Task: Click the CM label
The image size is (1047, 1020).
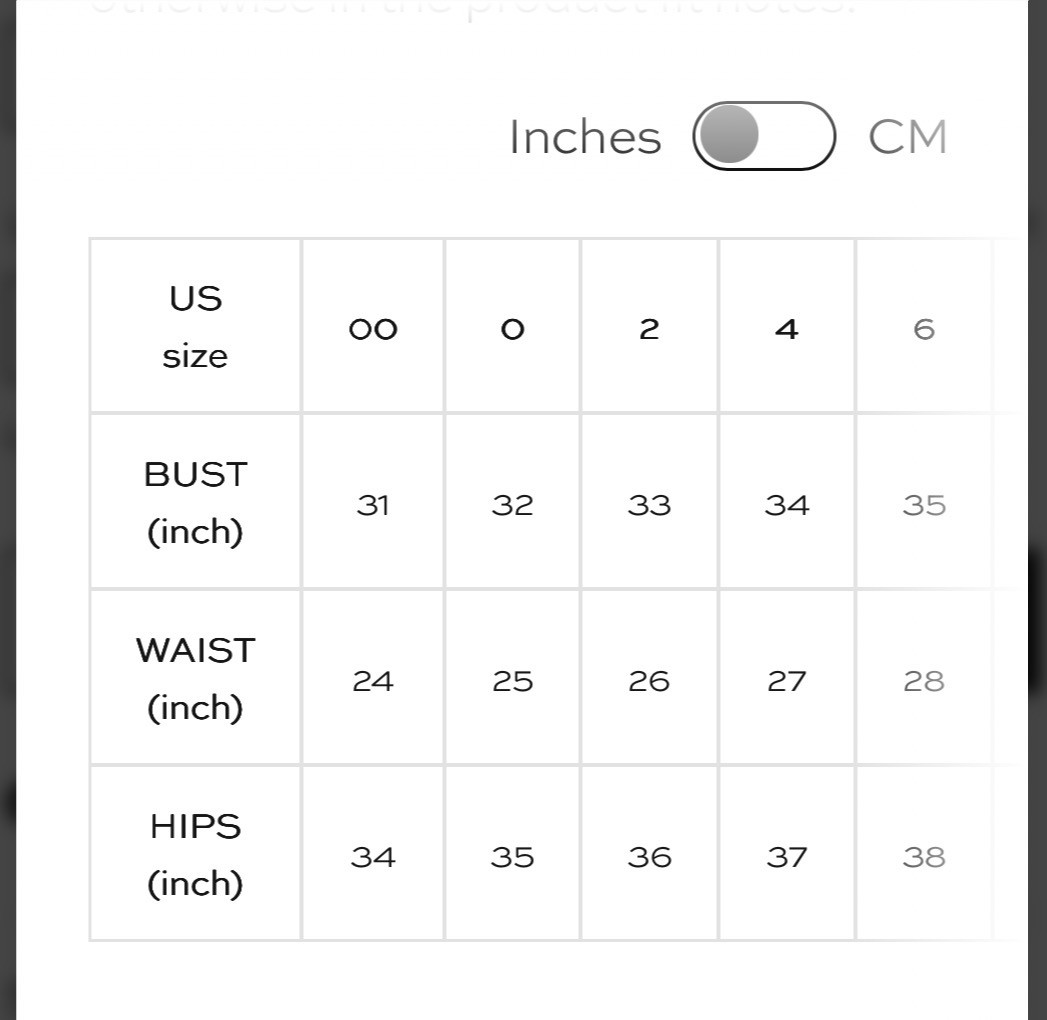Action: pyautogui.click(x=907, y=137)
